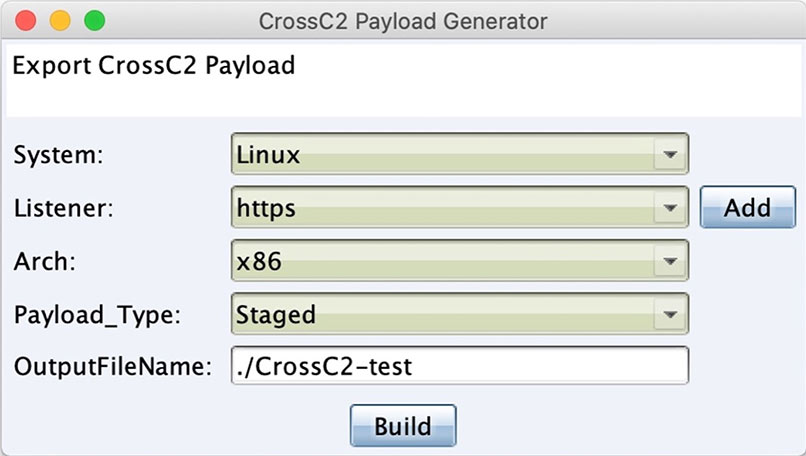Close the CrossC2 Payload Generator window
Image resolution: width=806 pixels, height=456 pixels.
(x=26, y=21)
